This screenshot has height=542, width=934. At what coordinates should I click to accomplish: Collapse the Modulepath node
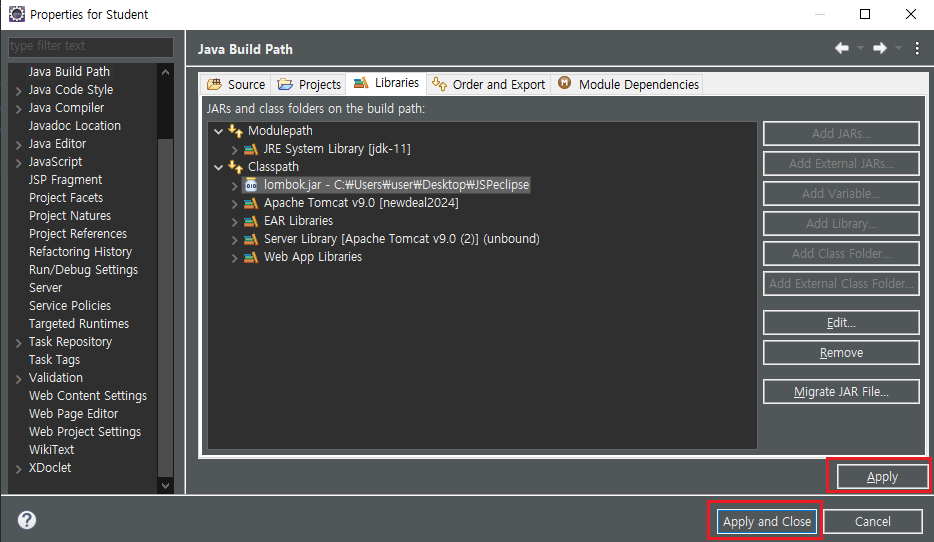(219, 131)
